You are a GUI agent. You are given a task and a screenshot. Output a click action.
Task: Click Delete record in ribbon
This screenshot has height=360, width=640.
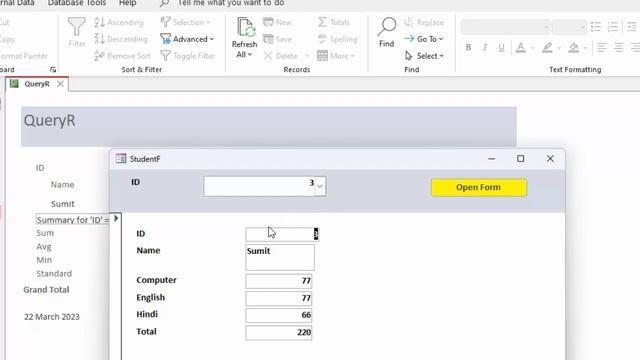point(281,56)
